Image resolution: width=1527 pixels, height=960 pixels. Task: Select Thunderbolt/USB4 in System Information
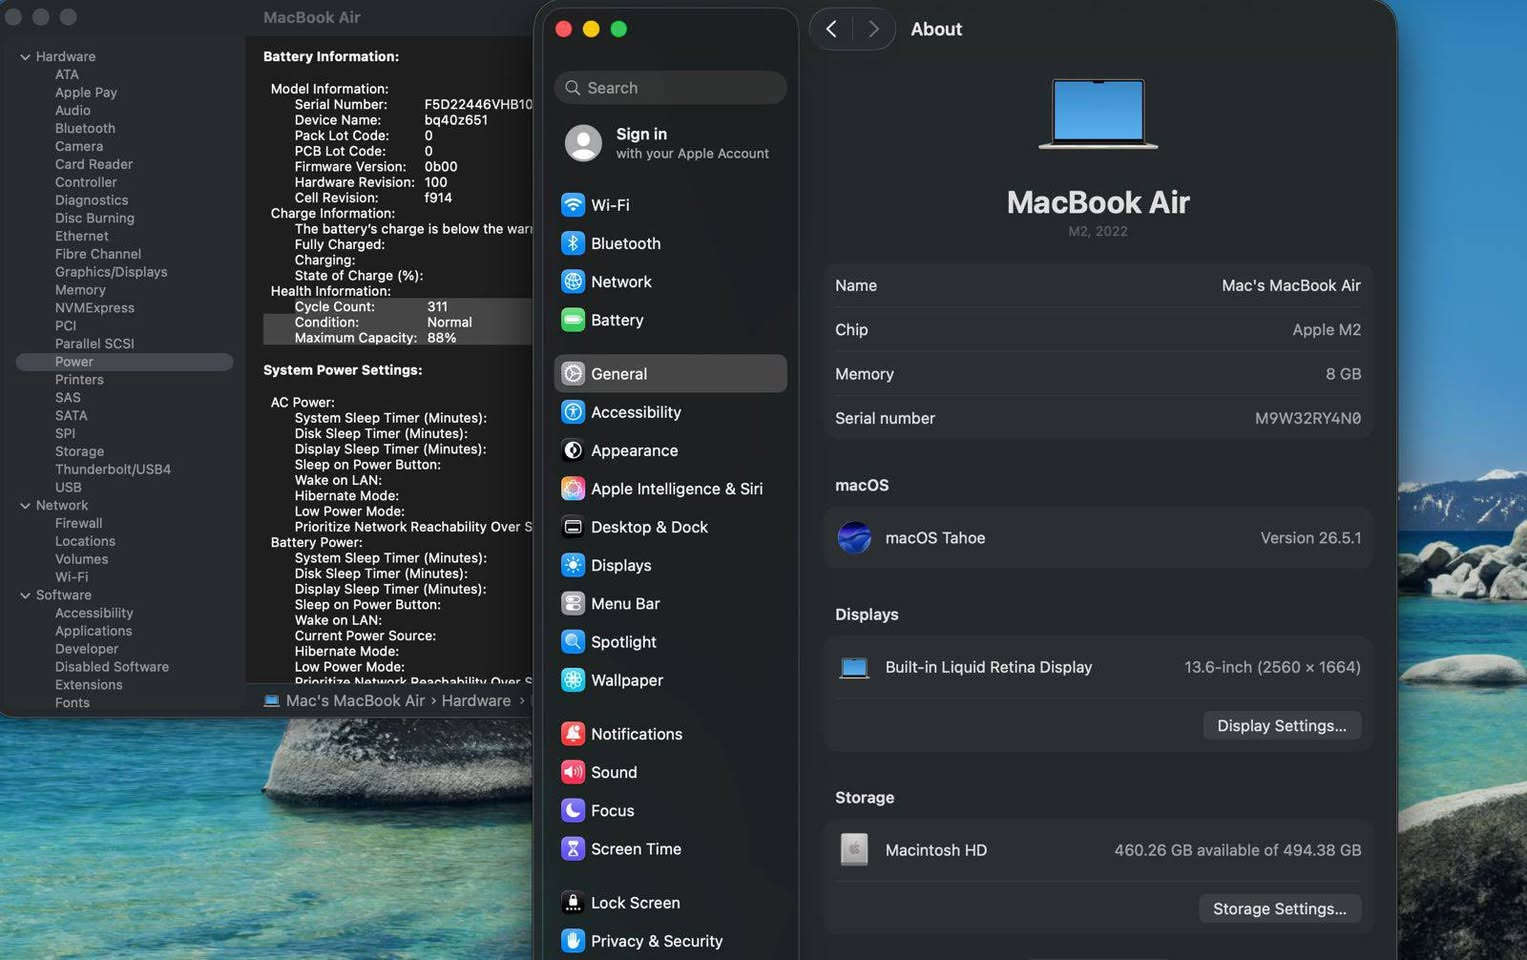[113, 470]
